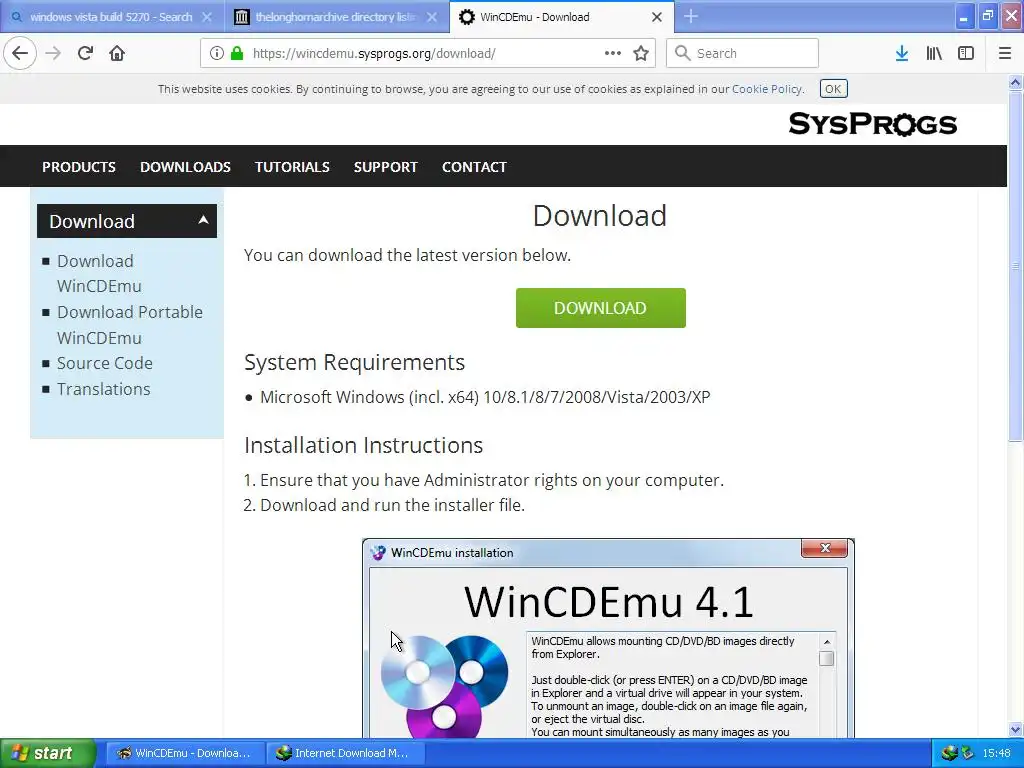The width and height of the screenshot is (1024, 768).
Task: Open page actions three-dot menu
Action: coord(612,53)
